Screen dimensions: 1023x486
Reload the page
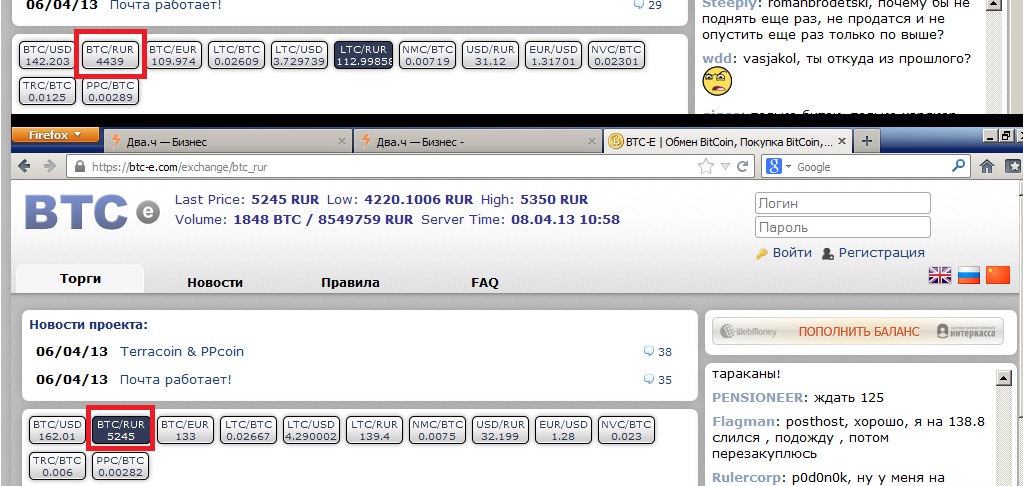point(742,167)
